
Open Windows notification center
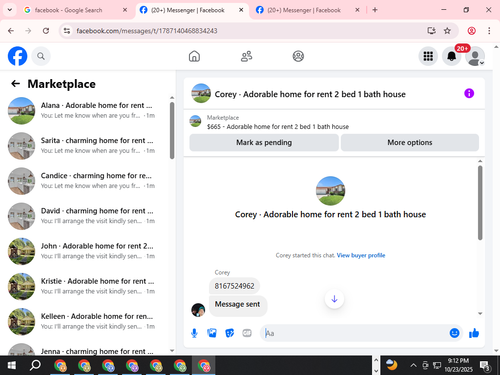pos(485,366)
